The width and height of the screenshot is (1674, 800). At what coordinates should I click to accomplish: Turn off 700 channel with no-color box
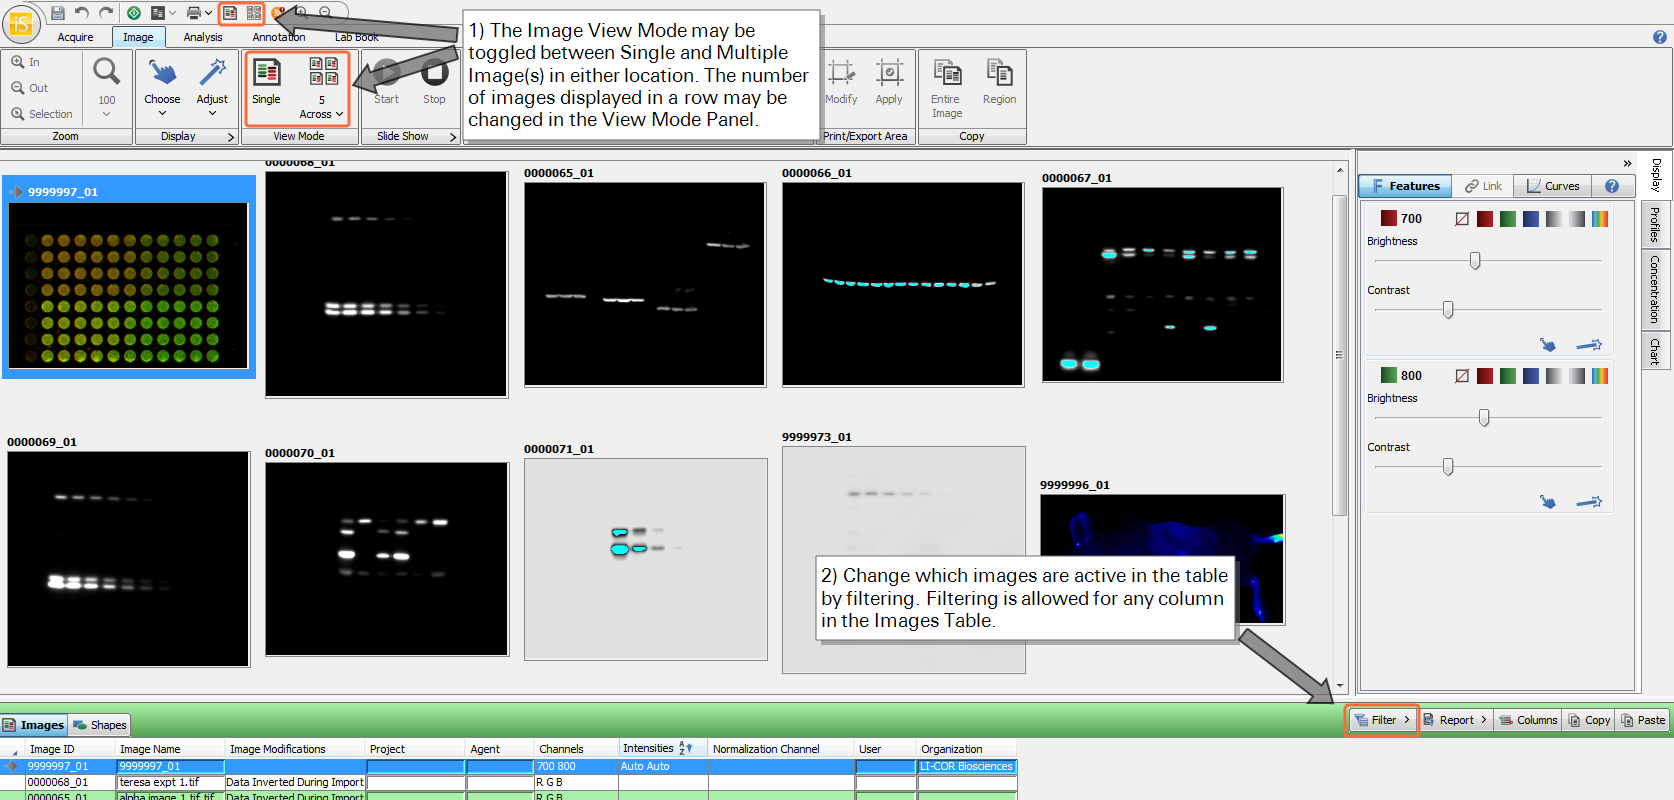click(1462, 219)
